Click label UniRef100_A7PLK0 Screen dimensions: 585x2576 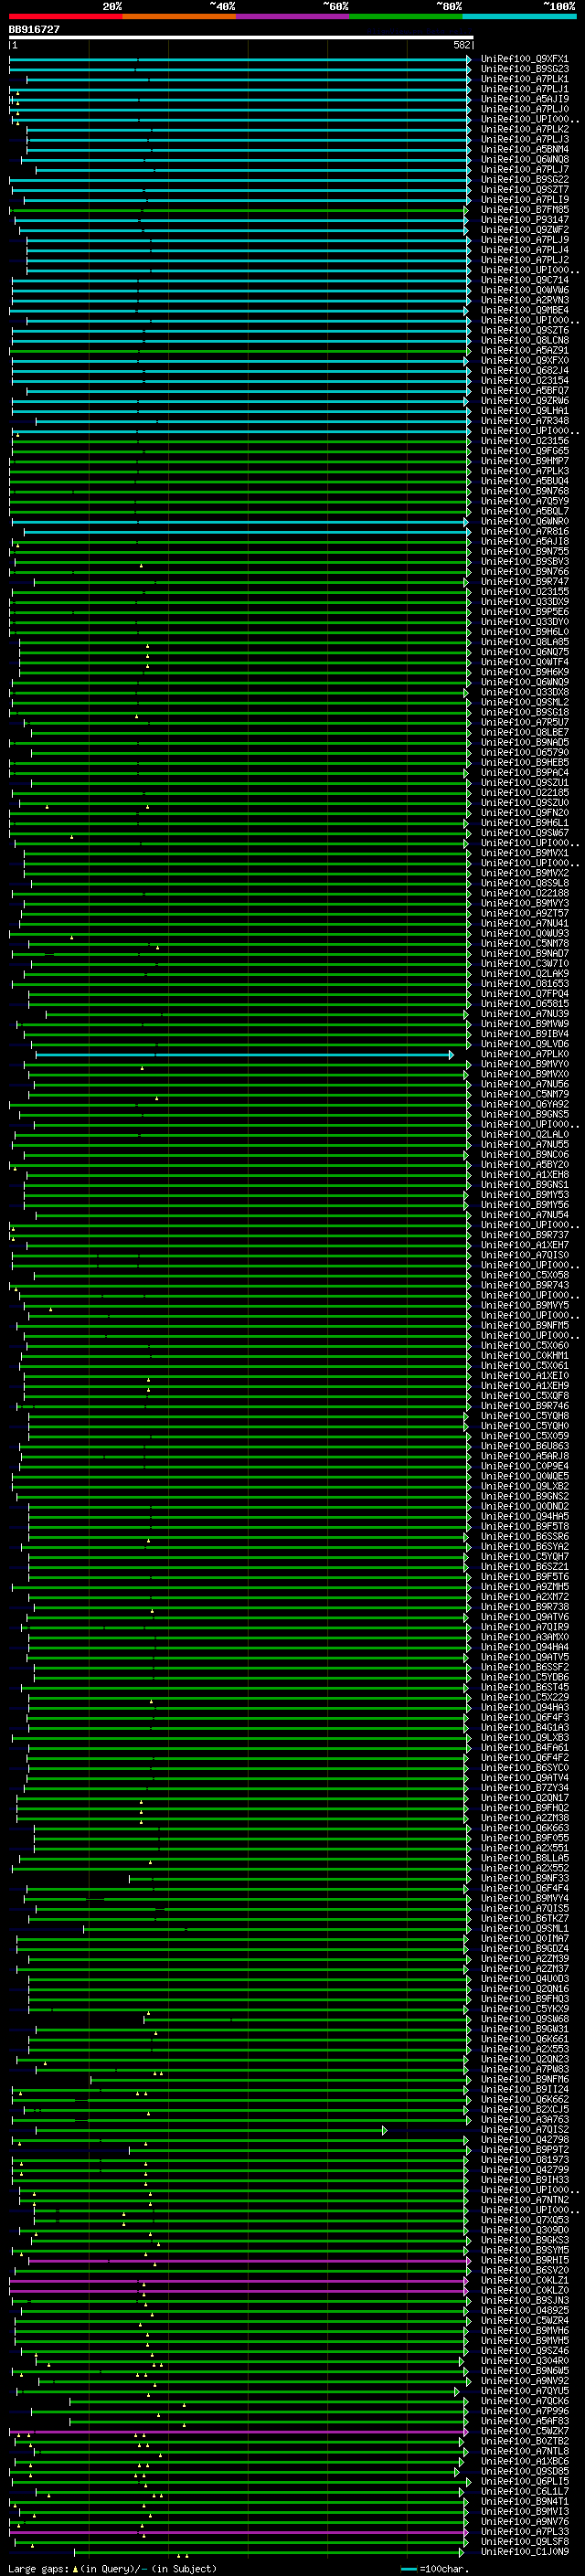pos(524,1054)
